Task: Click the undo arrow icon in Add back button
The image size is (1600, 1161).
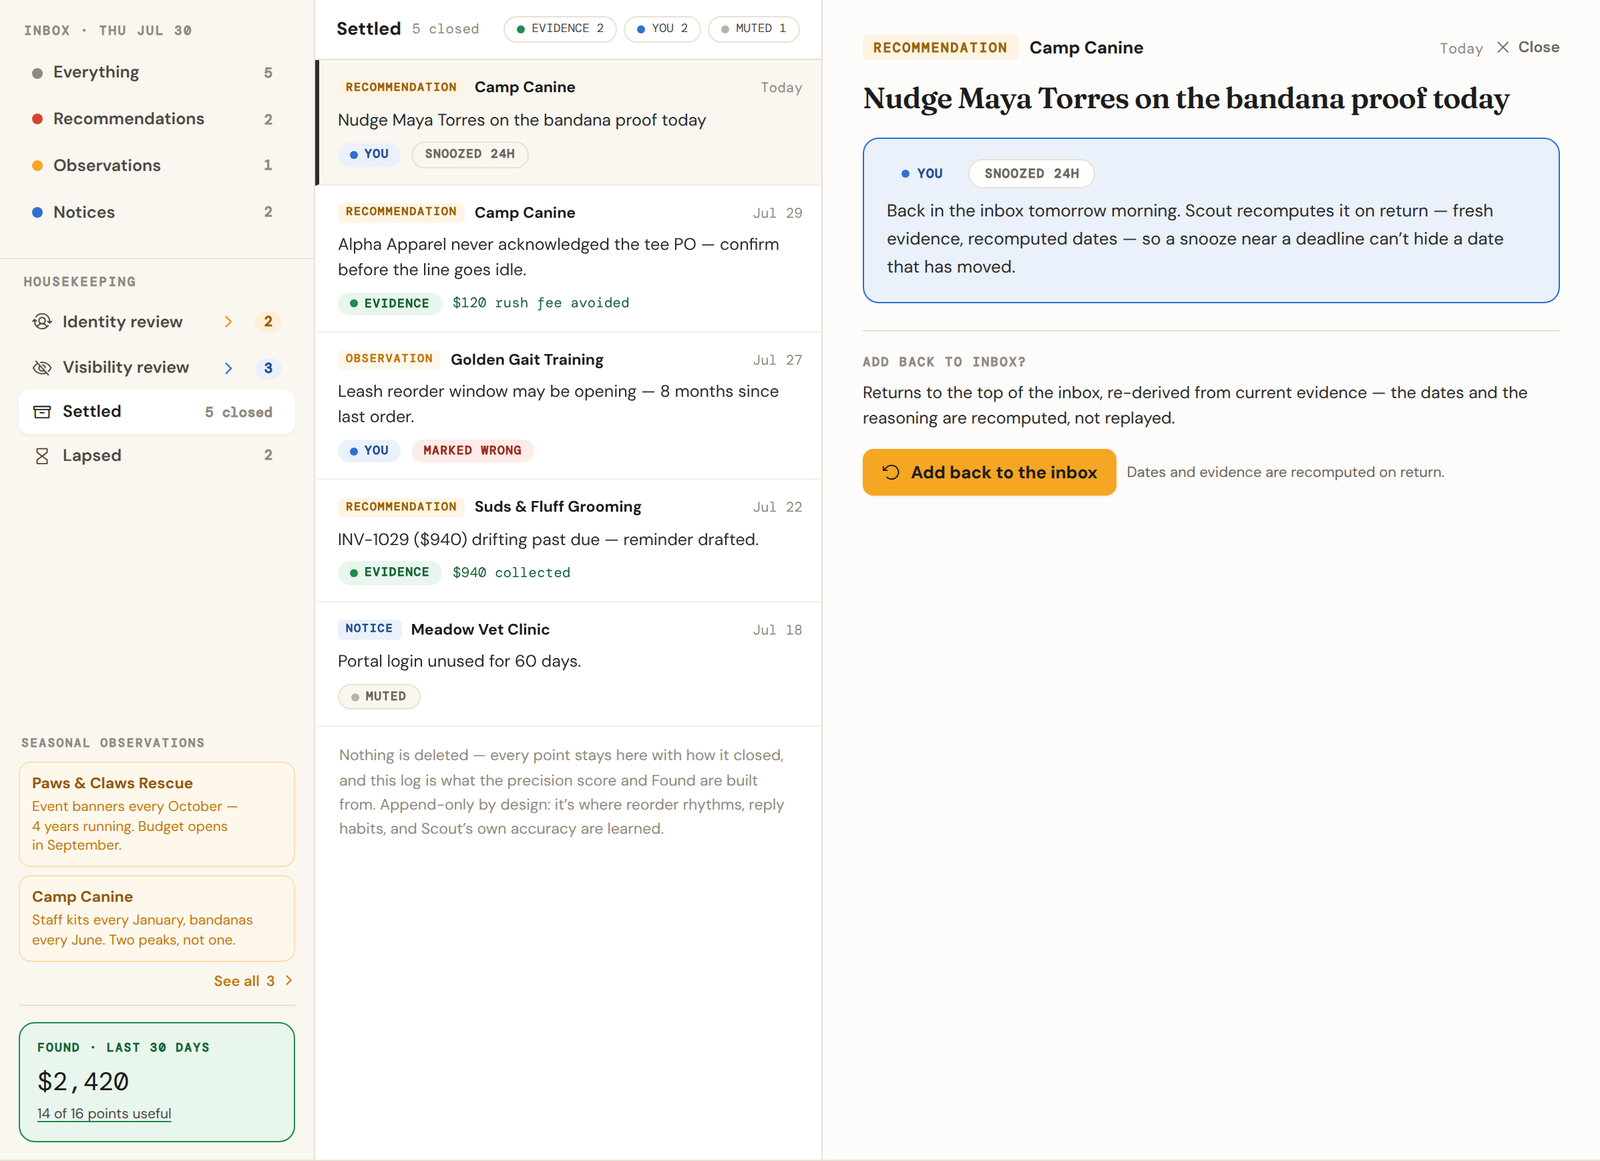Action: (891, 472)
